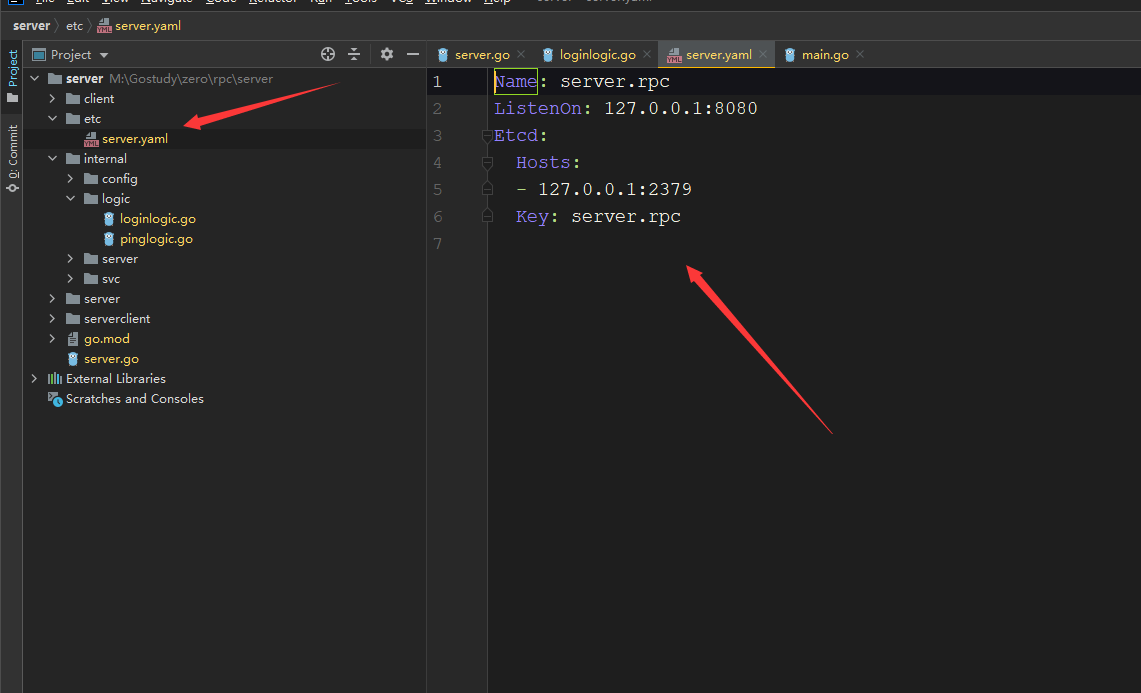Collapse the root server project node

coord(34,79)
